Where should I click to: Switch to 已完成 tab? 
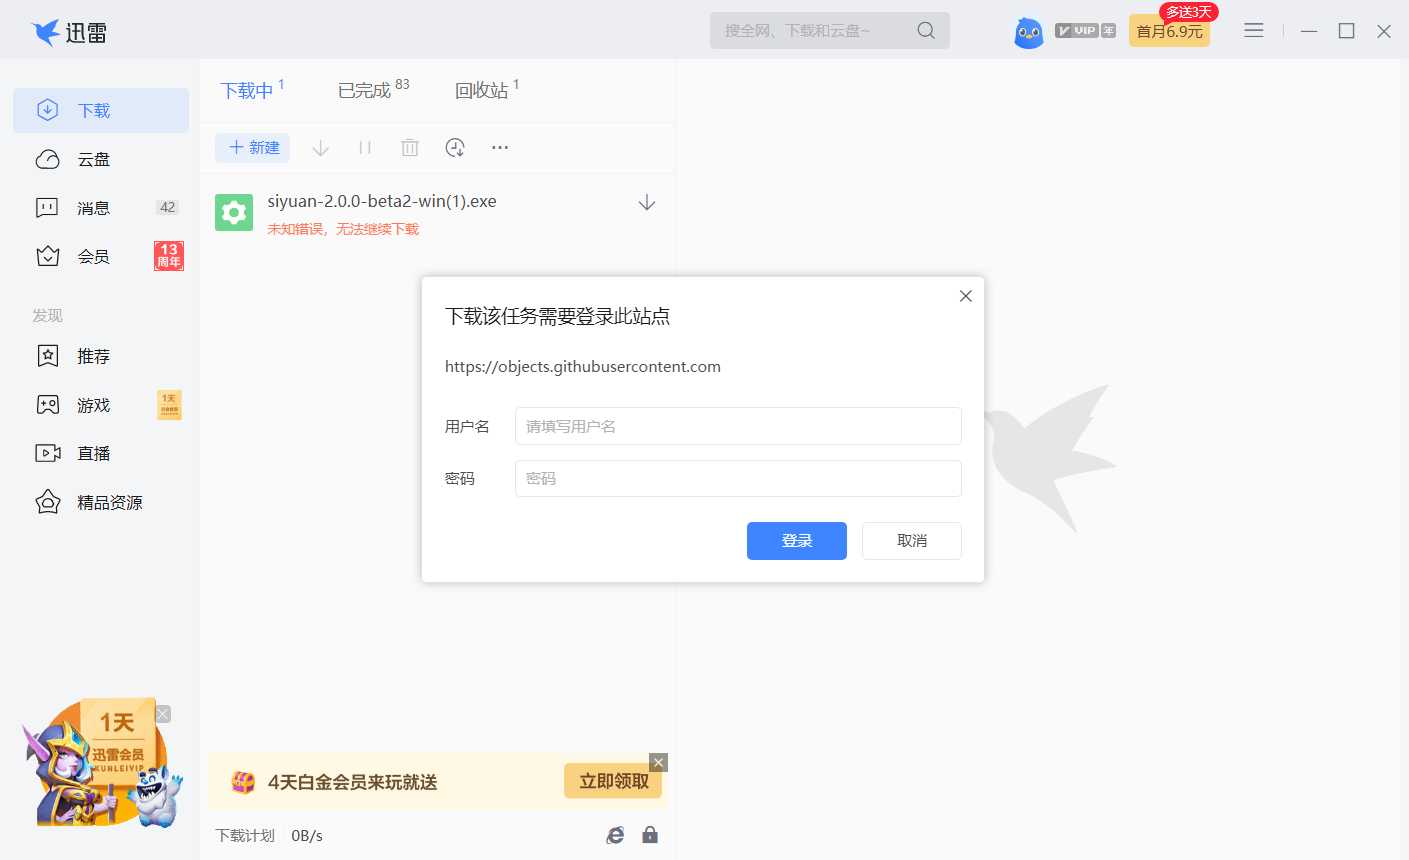tap(373, 90)
